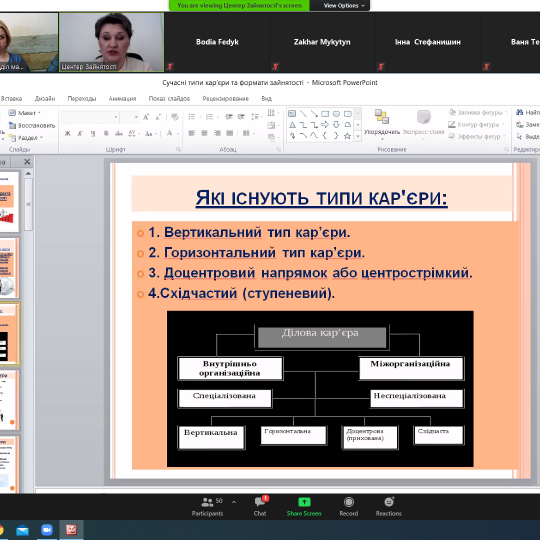Select the down block arrow shape

336,125
